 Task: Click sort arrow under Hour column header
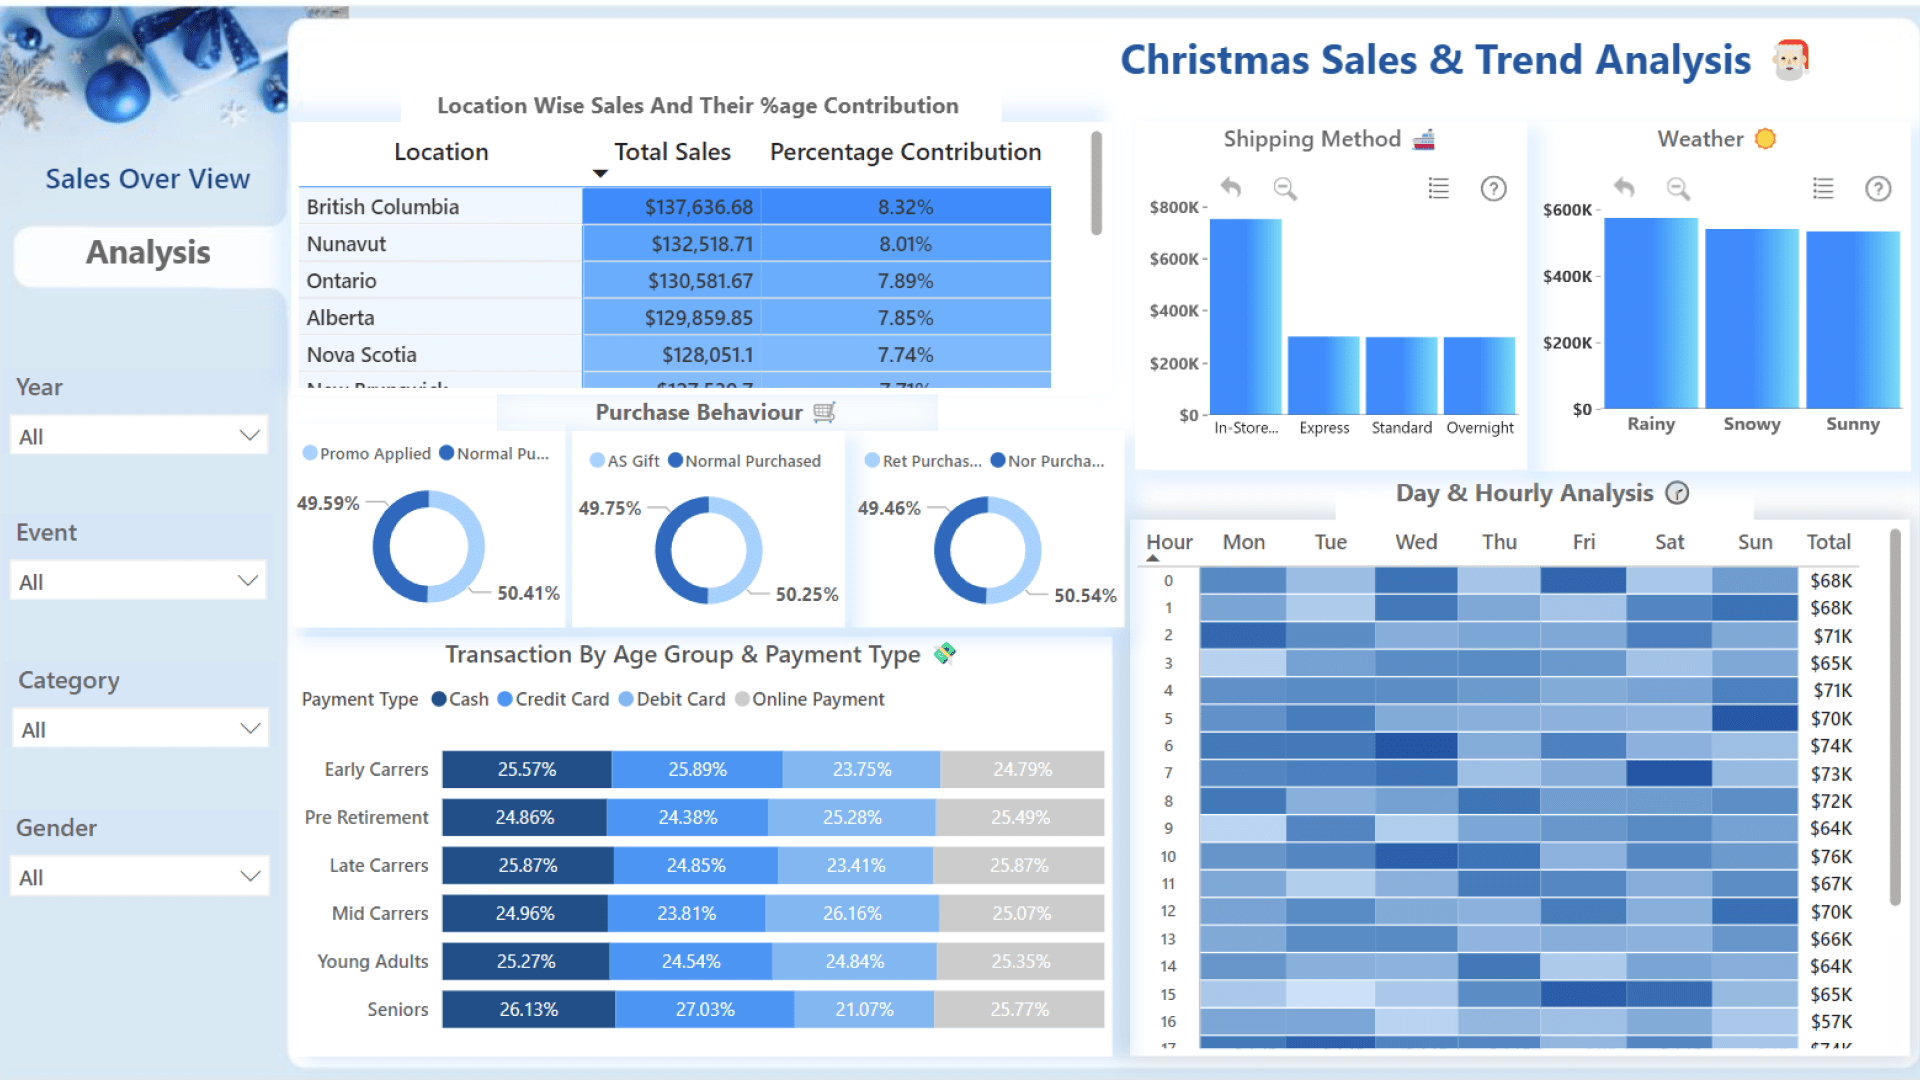tap(1153, 558)
